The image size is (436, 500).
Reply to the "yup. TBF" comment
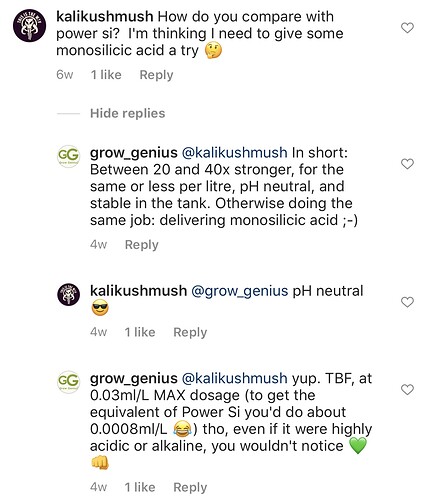point(190,488)
